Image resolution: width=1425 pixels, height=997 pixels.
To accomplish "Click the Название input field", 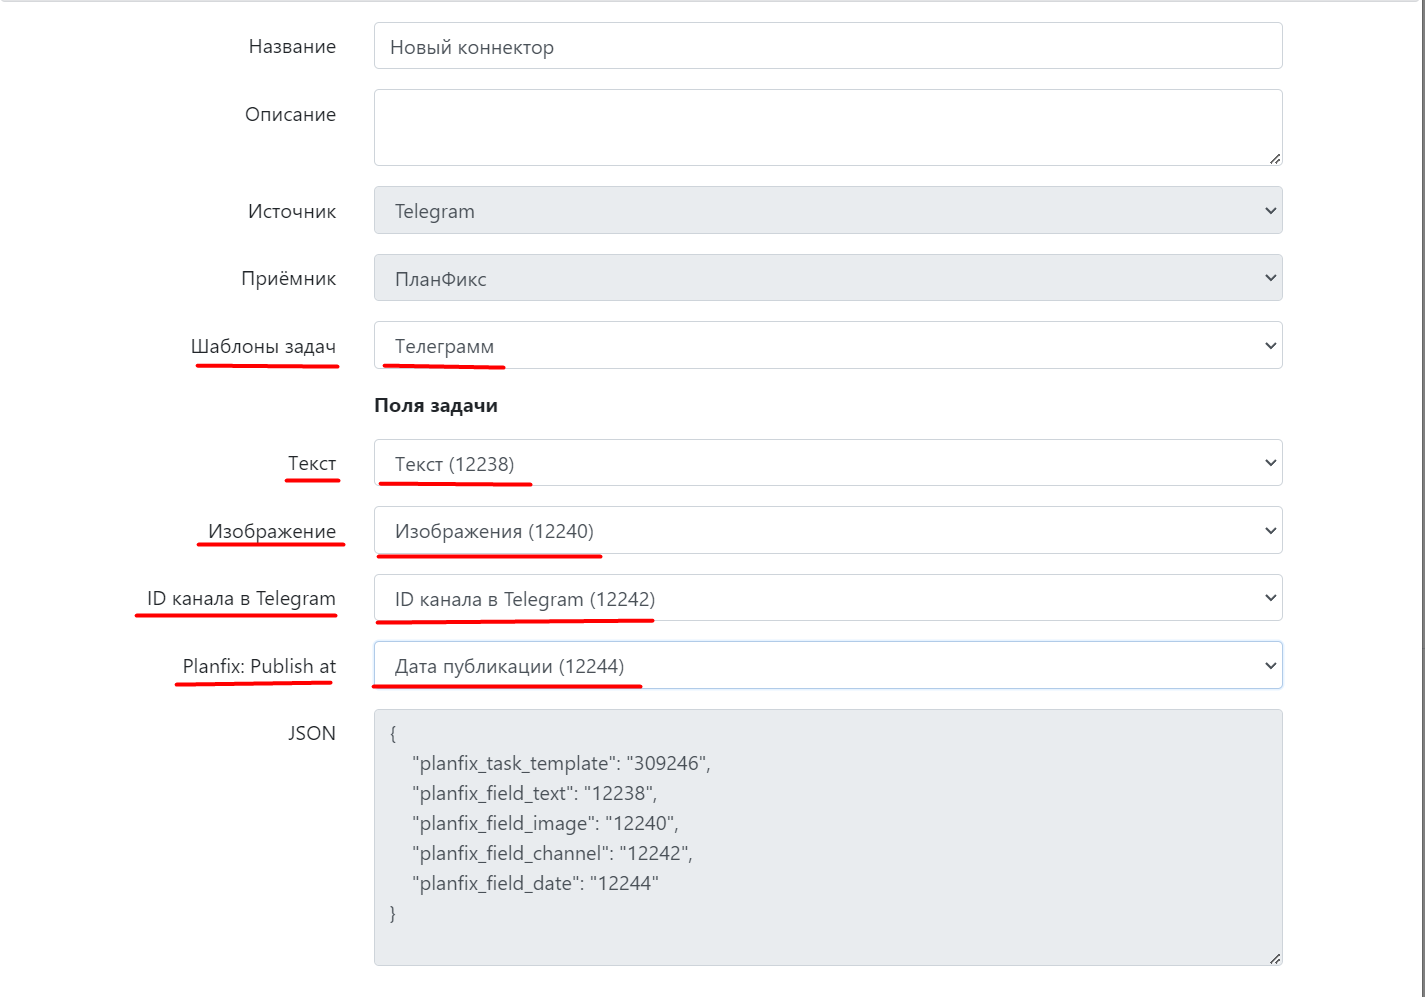I will [x=828, y=46].
